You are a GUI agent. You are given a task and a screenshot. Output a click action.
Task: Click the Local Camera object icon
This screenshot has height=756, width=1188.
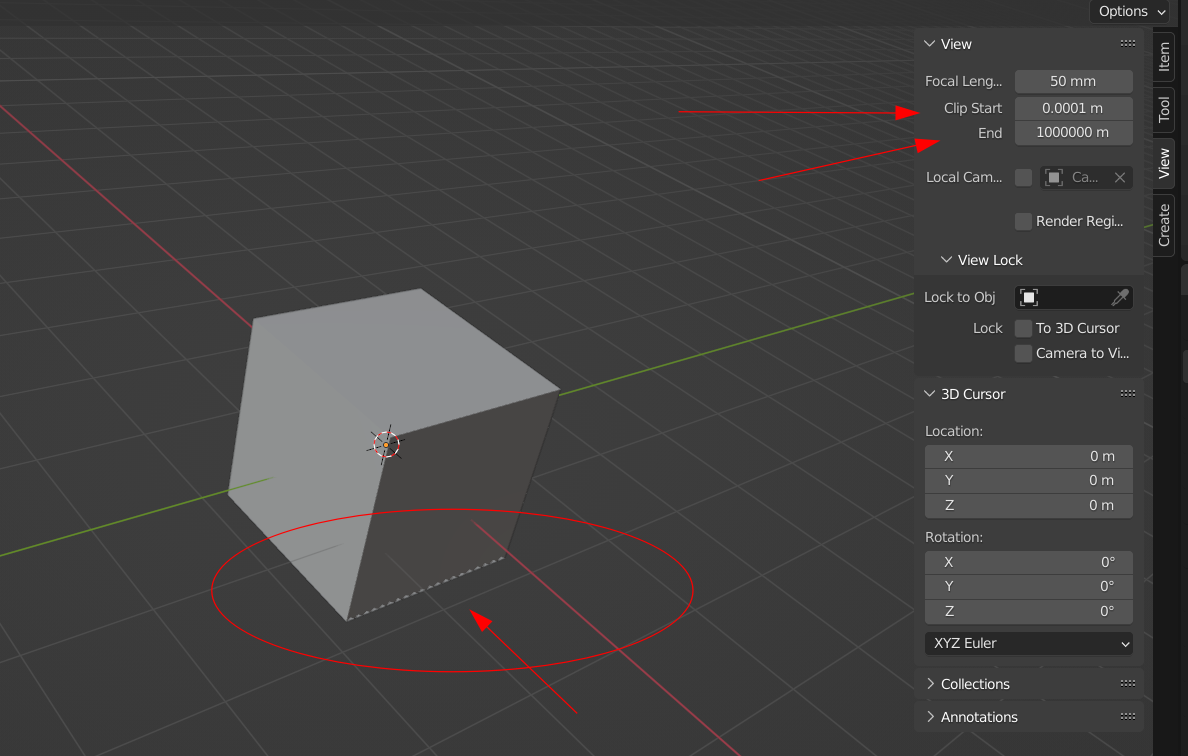click(1053, 177)
